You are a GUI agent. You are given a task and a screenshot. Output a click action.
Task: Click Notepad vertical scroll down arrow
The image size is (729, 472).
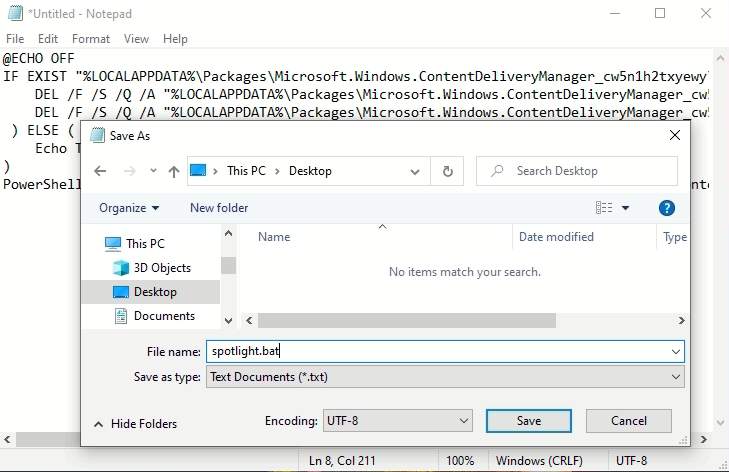click(721, 423)
